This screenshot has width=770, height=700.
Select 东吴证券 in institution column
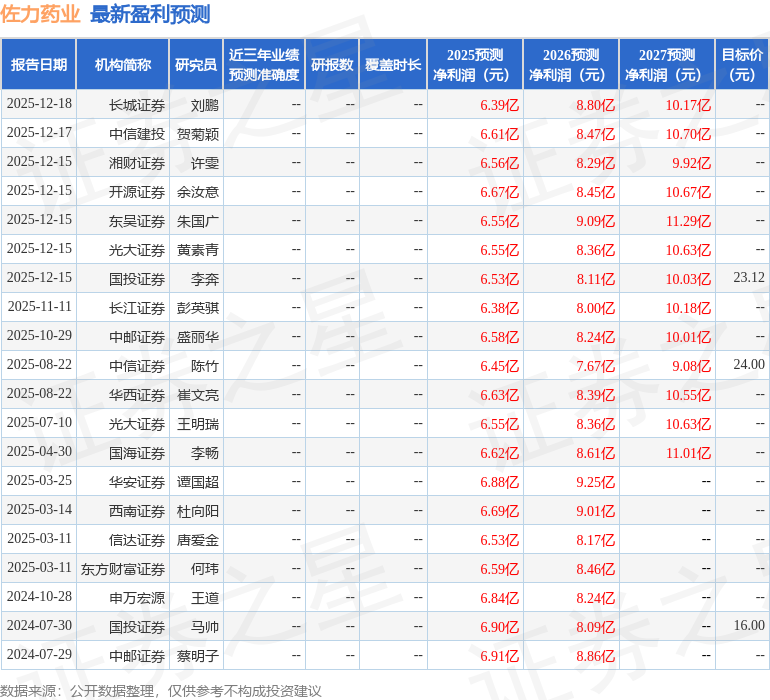(137, 220)
